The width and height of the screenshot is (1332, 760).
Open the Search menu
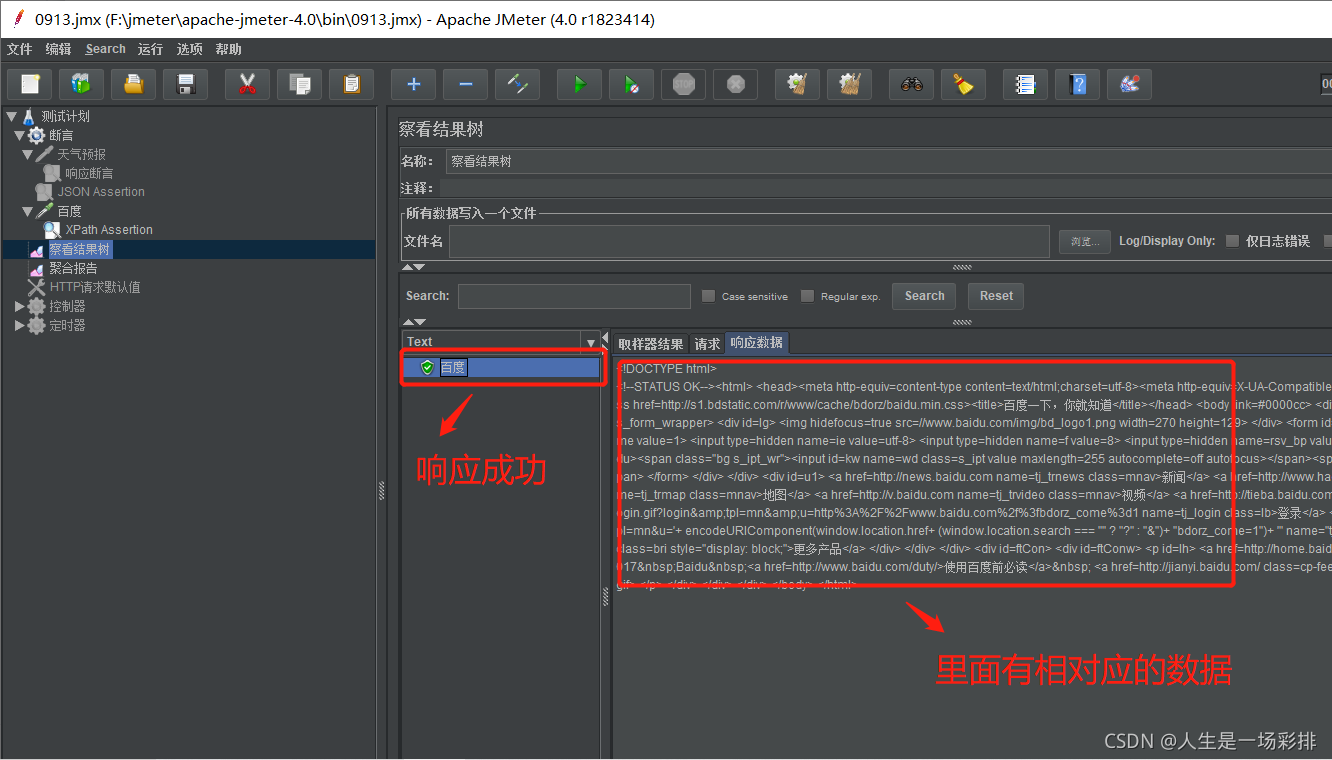coord(105,49)
